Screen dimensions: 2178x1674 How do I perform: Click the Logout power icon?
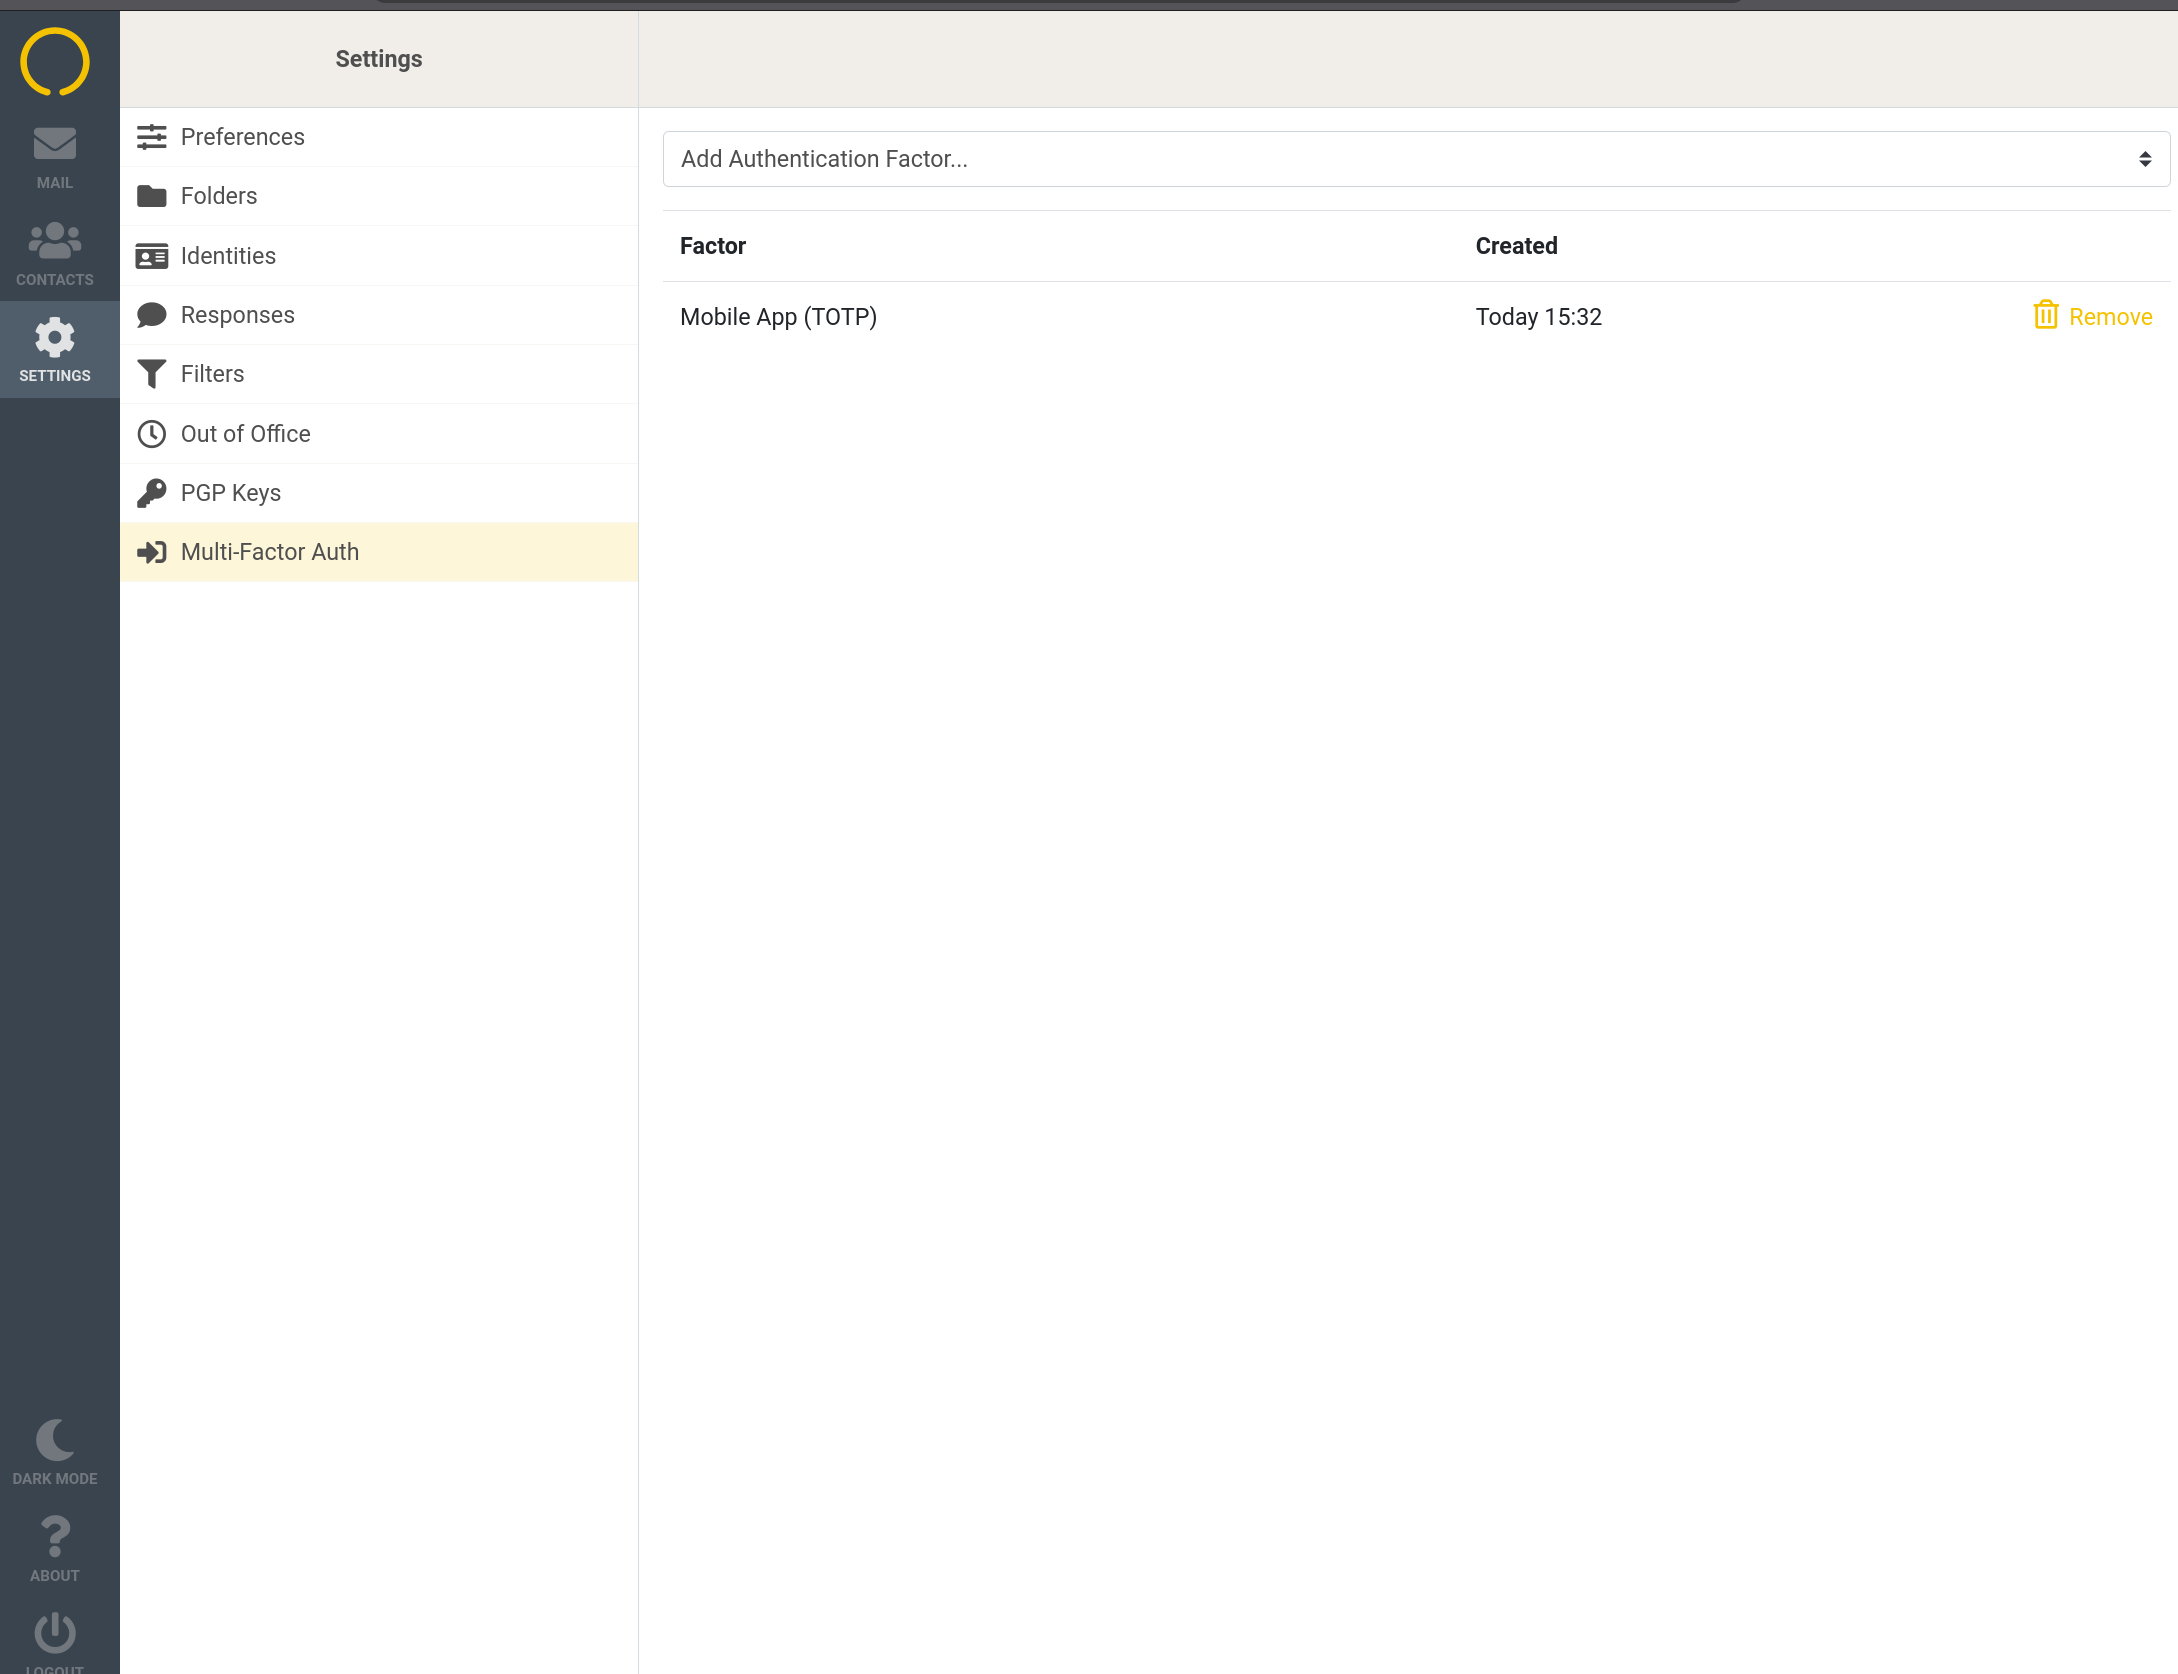pos(55,1633)
